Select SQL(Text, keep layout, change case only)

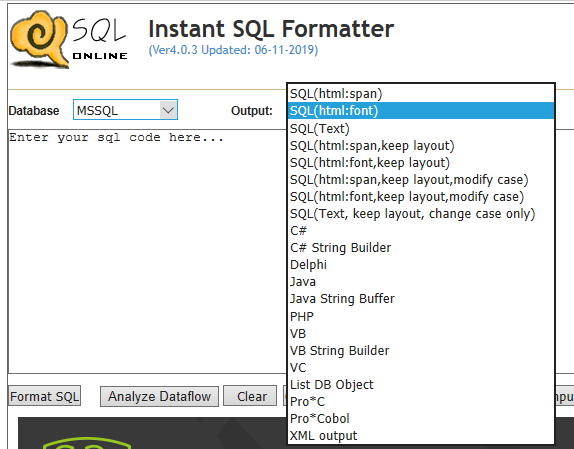coord(421,214)
